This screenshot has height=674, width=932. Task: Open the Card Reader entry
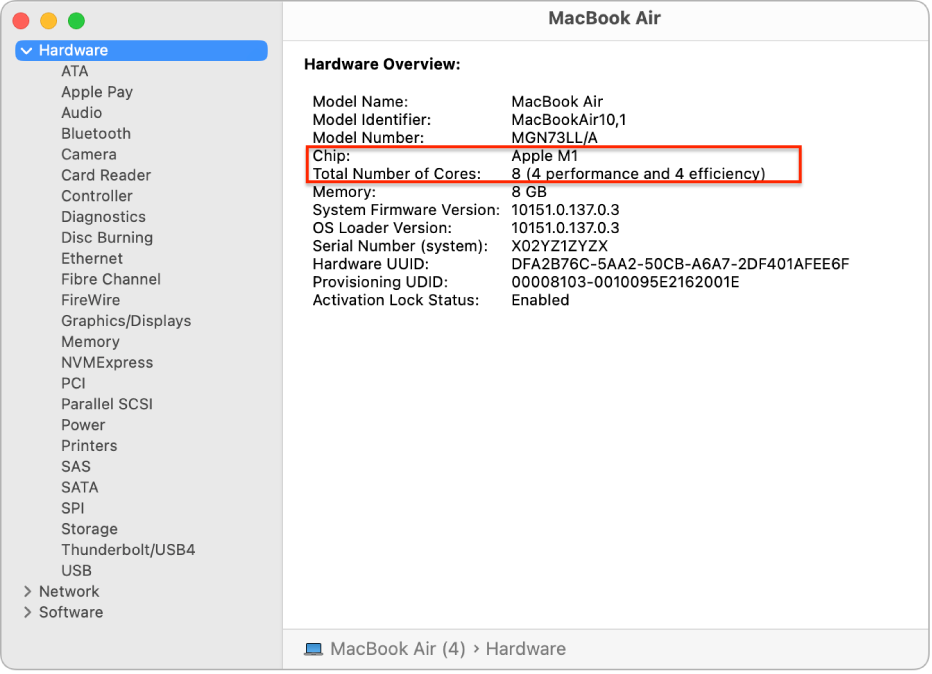pyautogui.click(x=106, y=175)
